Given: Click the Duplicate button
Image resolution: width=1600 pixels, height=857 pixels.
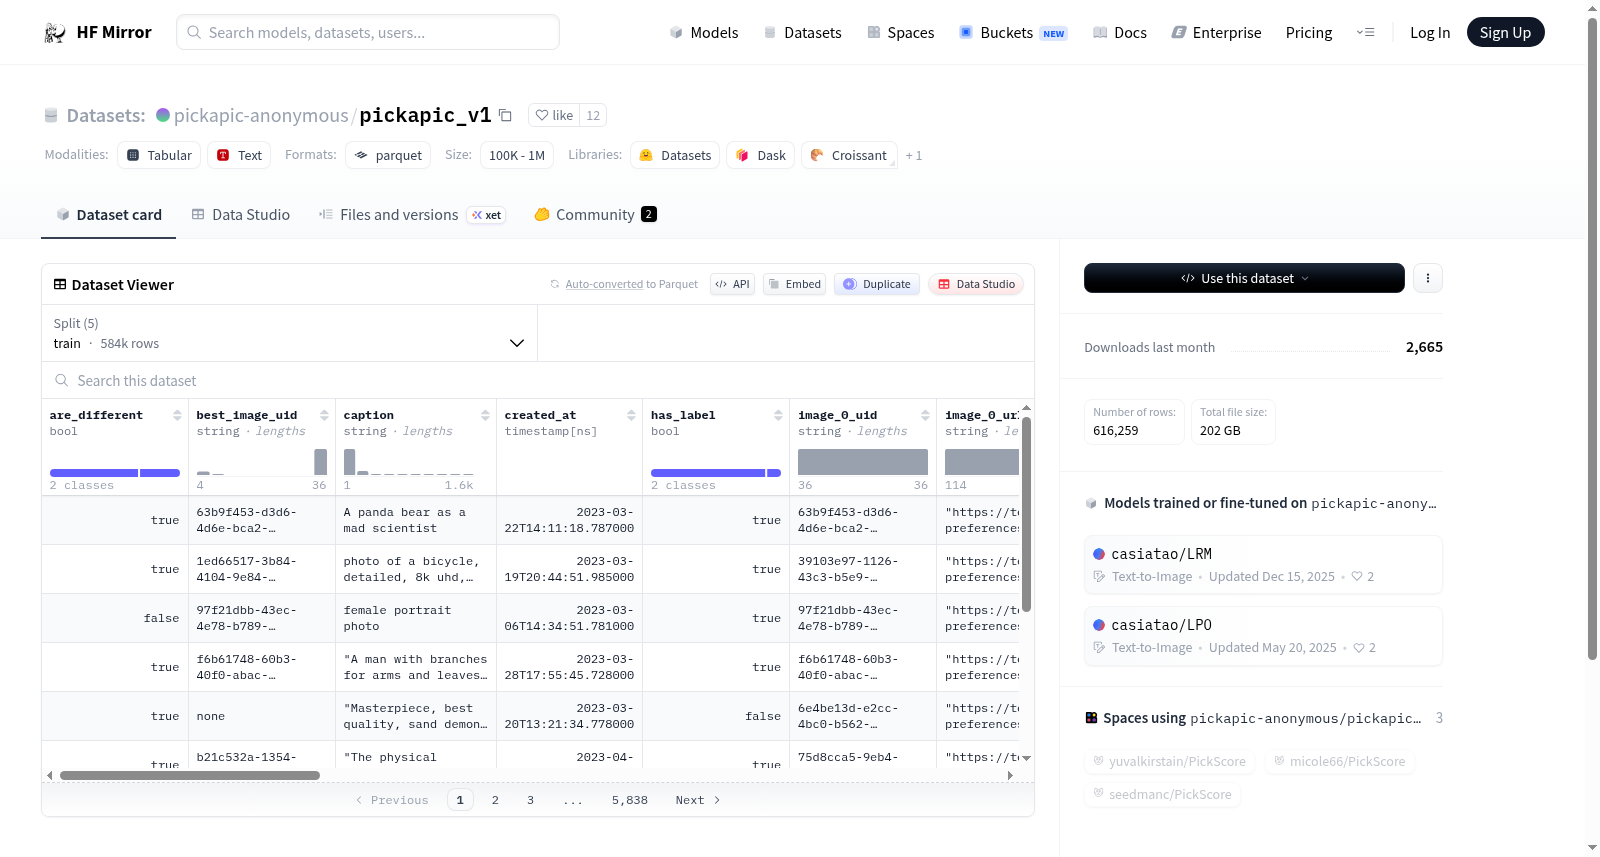Looking at the screenshot, I should click(x=877, y=284).
